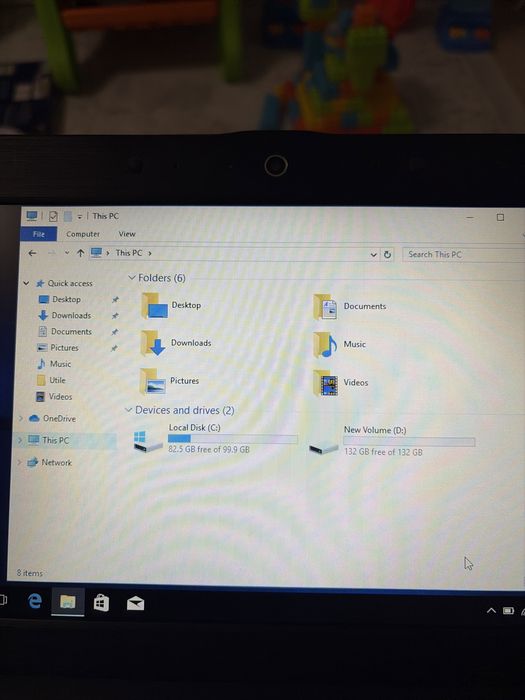Image resolution: width=525 pixels, height=700 pixels.
Task: Click the Forward arrow in navigation bar
Action: pos(52,253)
